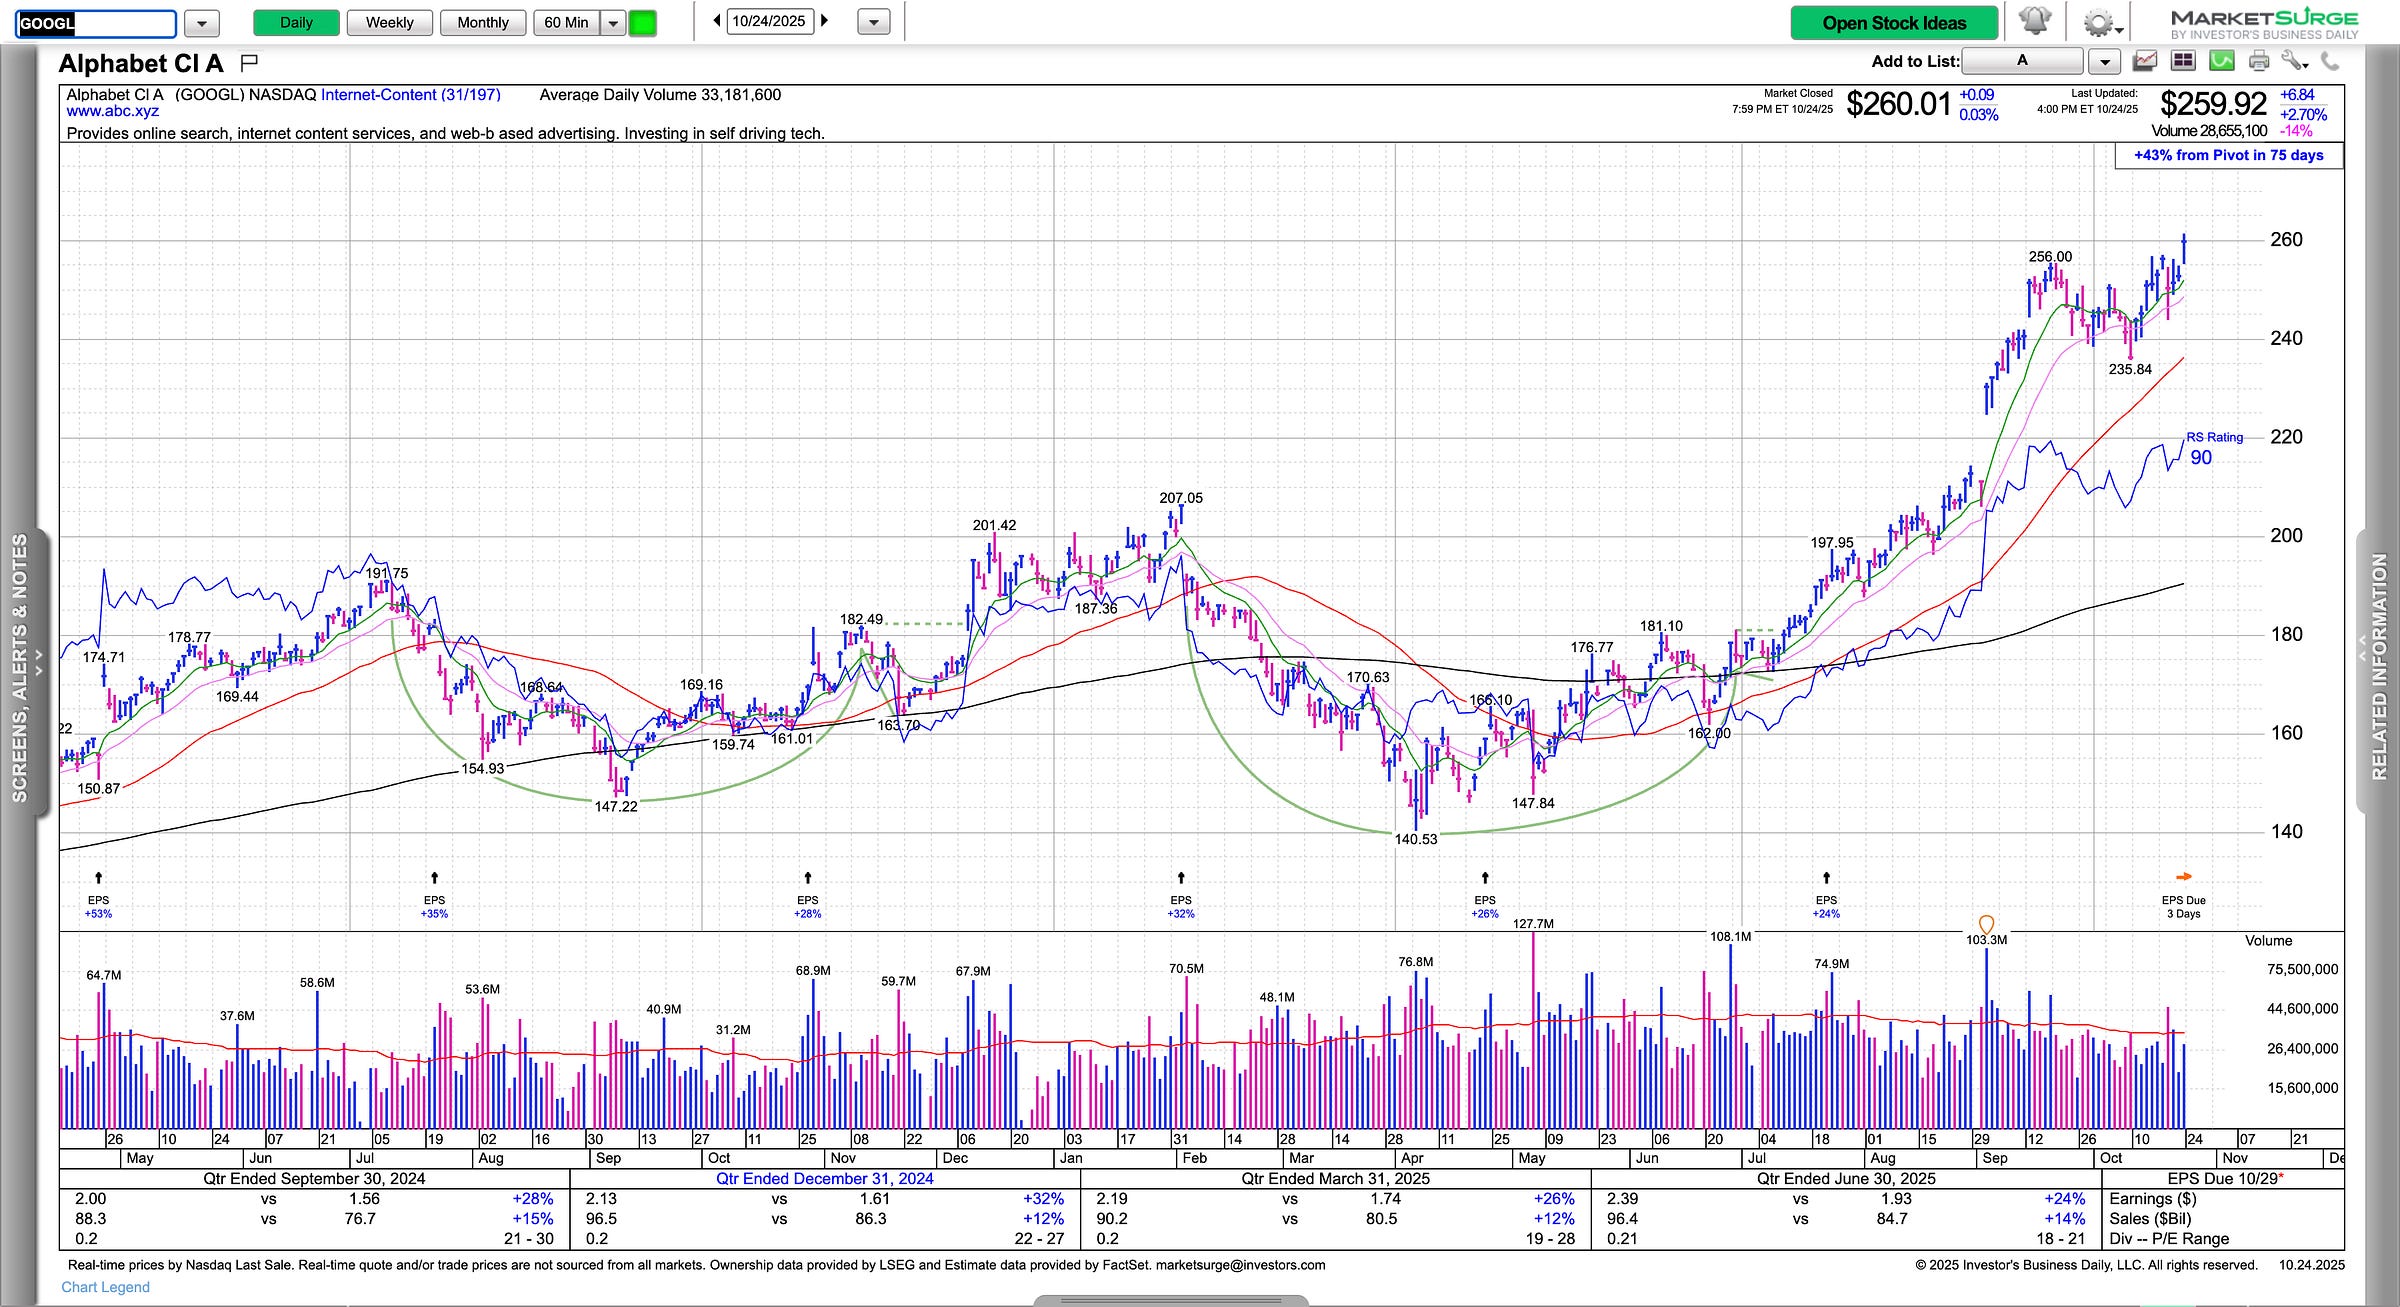Screen dimensions: 2400x1307
Task: Toggle the green real-time indicator square
Action: (x=642, y=23)
